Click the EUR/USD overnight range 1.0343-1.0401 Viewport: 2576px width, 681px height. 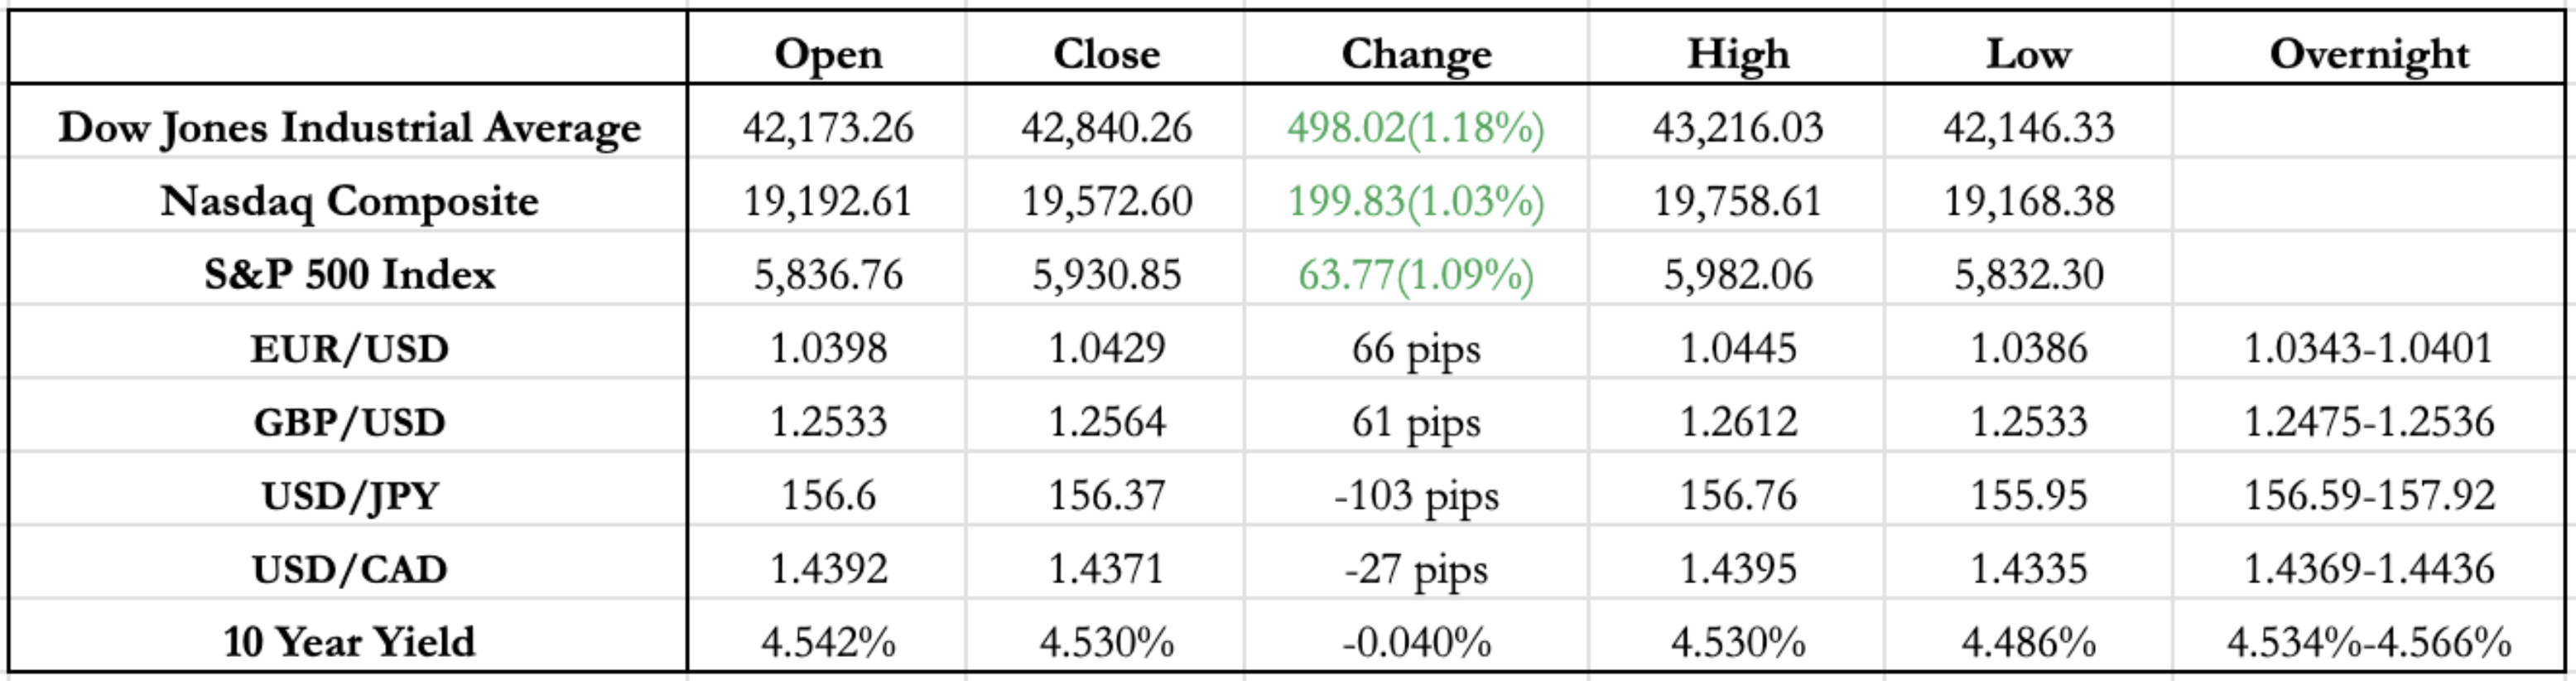[2369, 348]
